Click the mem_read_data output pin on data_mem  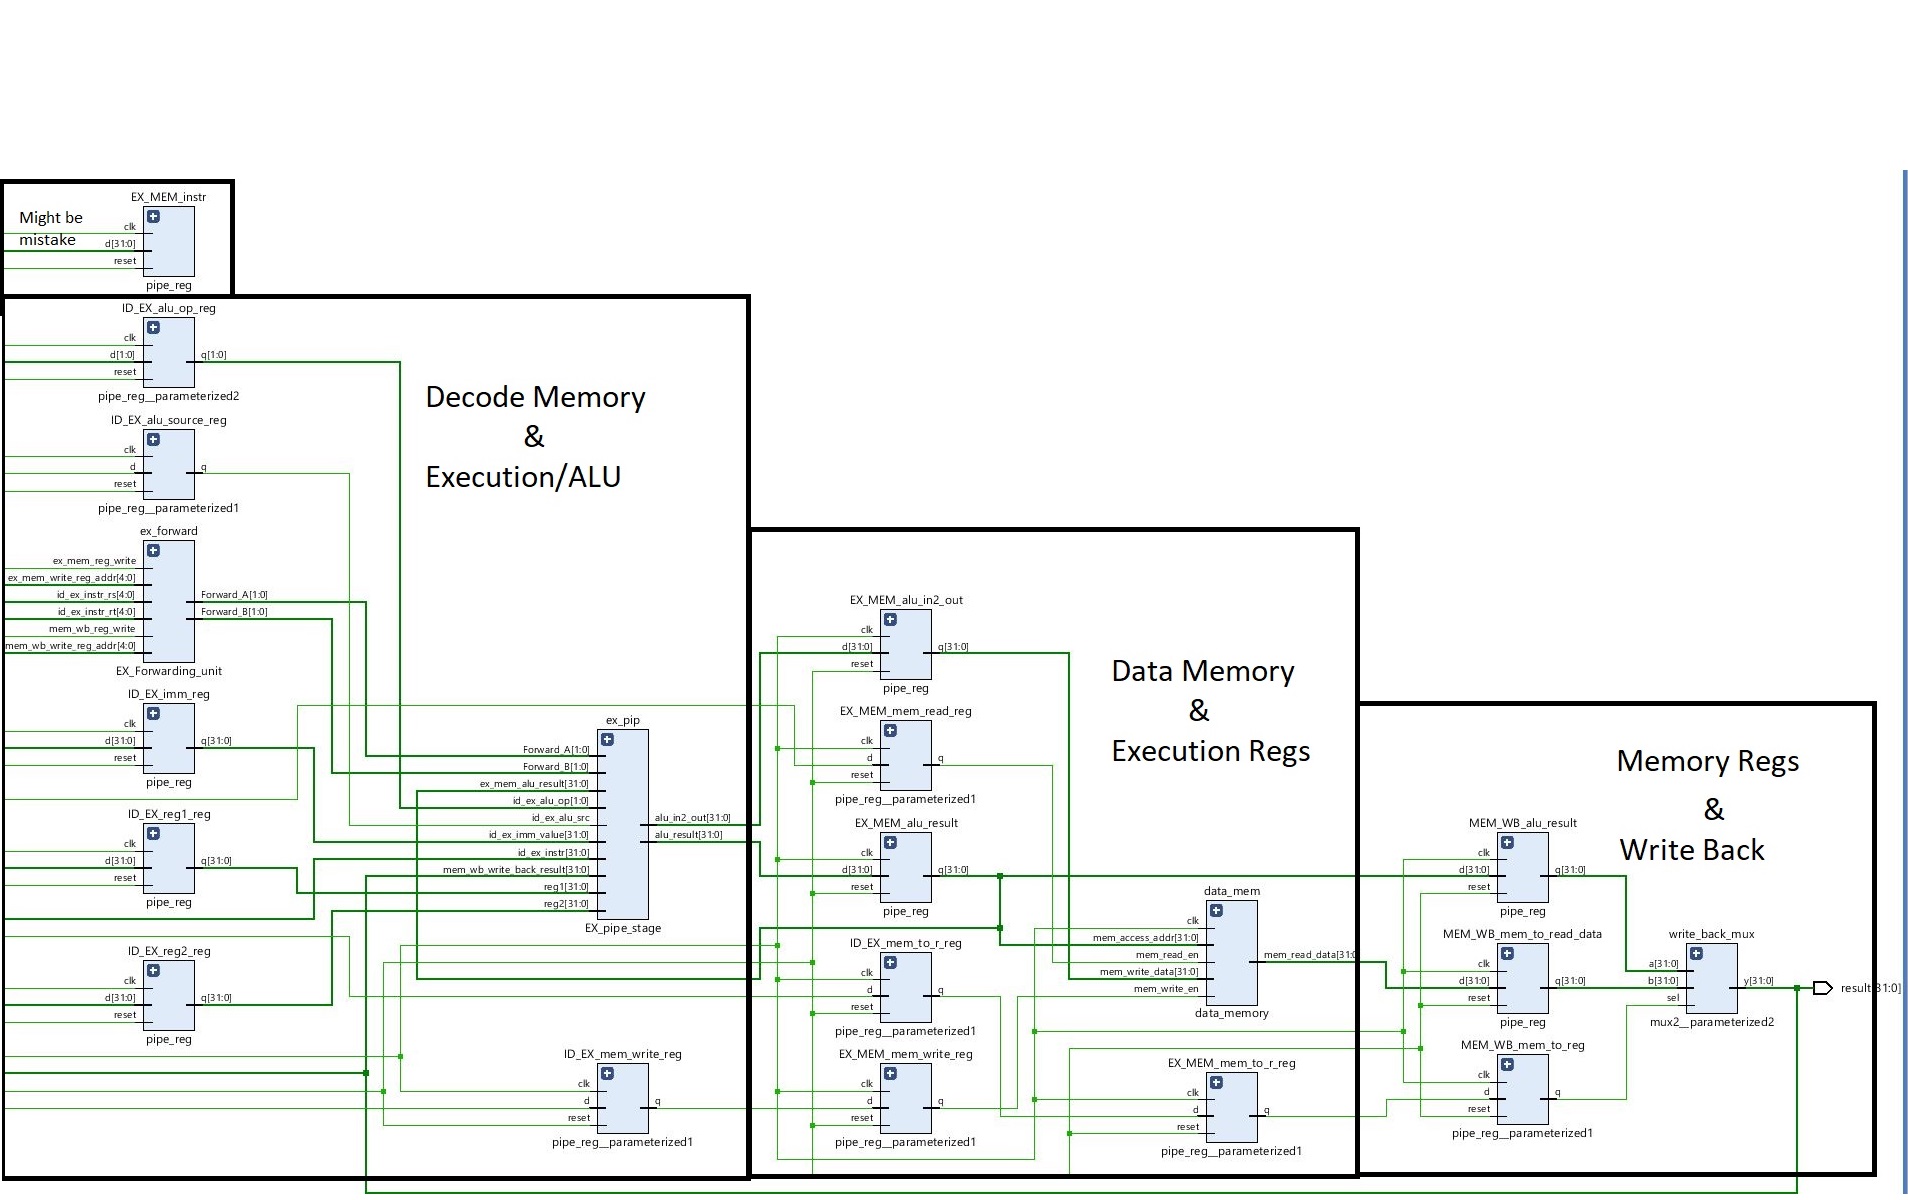coord(1308,955)
